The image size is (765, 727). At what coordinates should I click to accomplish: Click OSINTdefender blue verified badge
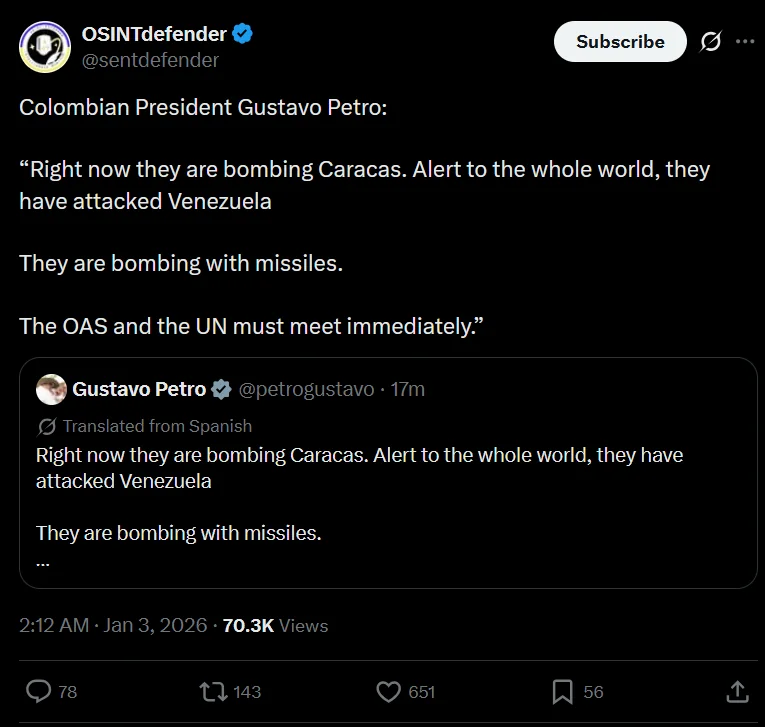[243, 34]
